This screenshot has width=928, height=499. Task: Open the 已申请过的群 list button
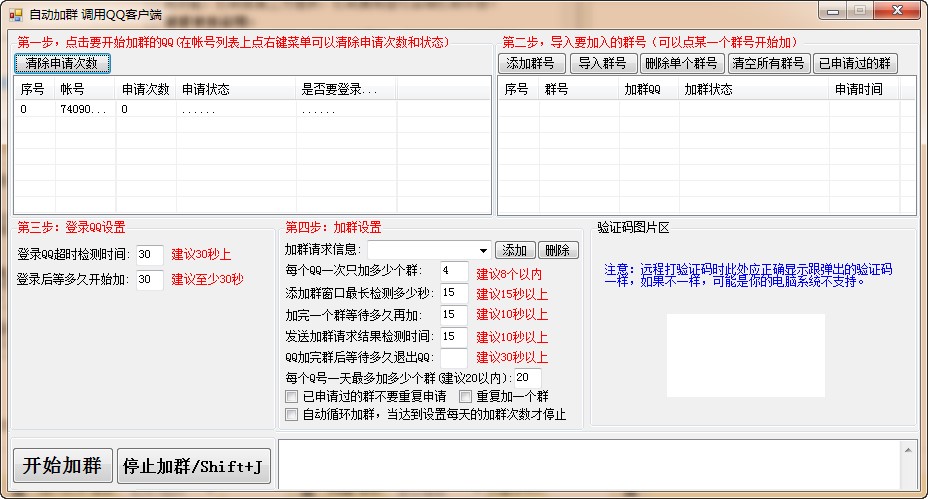(854, 63)
